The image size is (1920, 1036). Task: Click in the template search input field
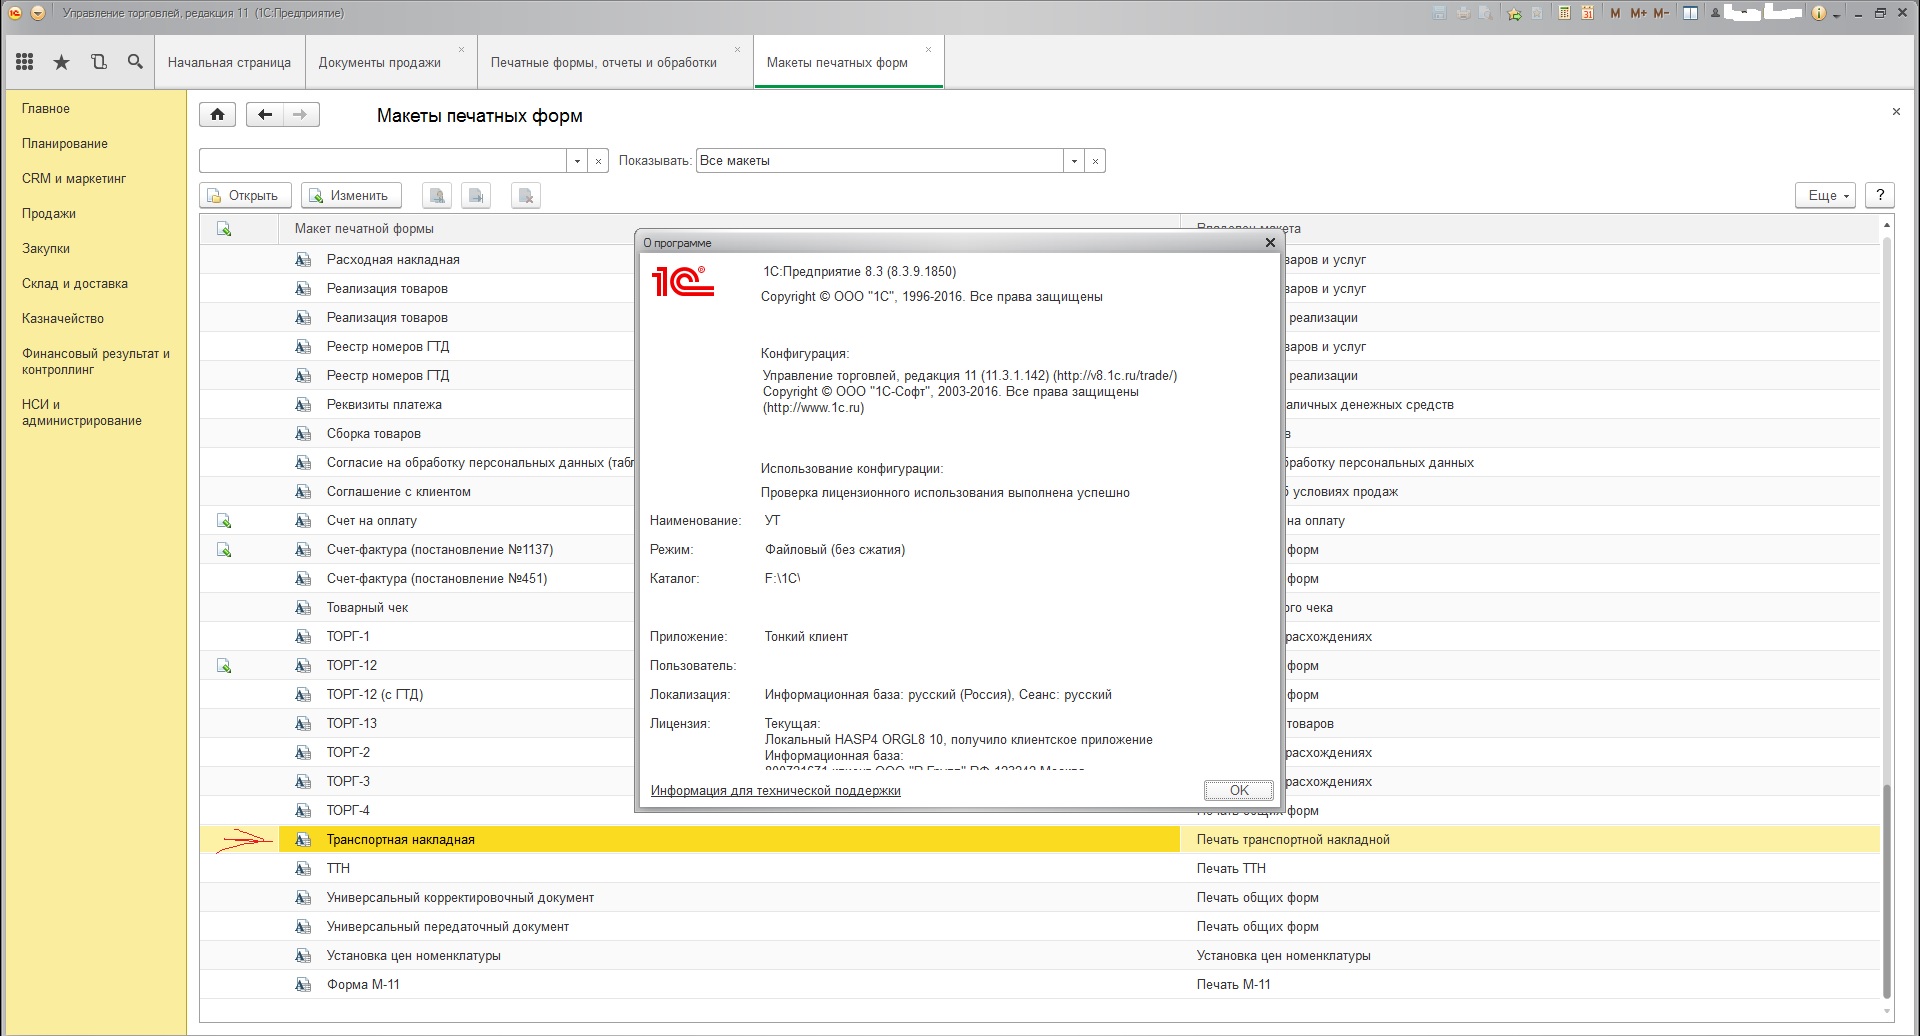pos(383,161)
